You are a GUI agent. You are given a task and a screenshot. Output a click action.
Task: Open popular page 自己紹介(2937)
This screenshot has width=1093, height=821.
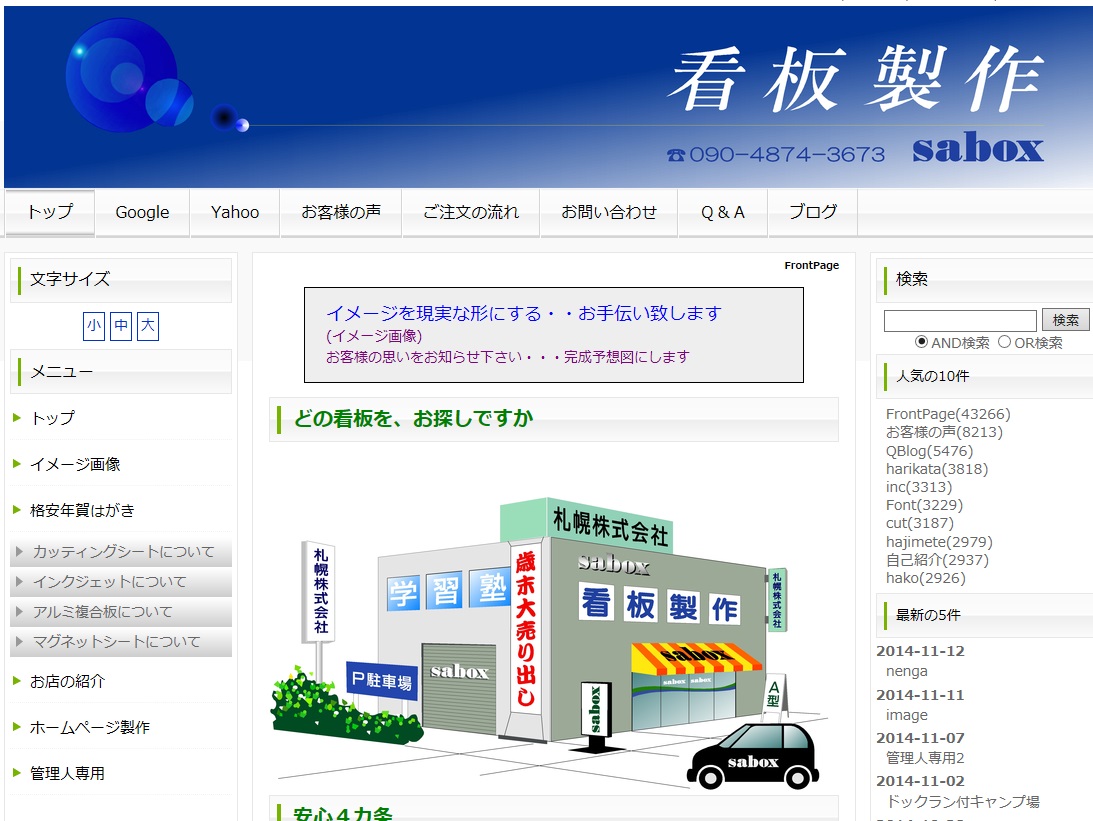(x=938, y=560)
